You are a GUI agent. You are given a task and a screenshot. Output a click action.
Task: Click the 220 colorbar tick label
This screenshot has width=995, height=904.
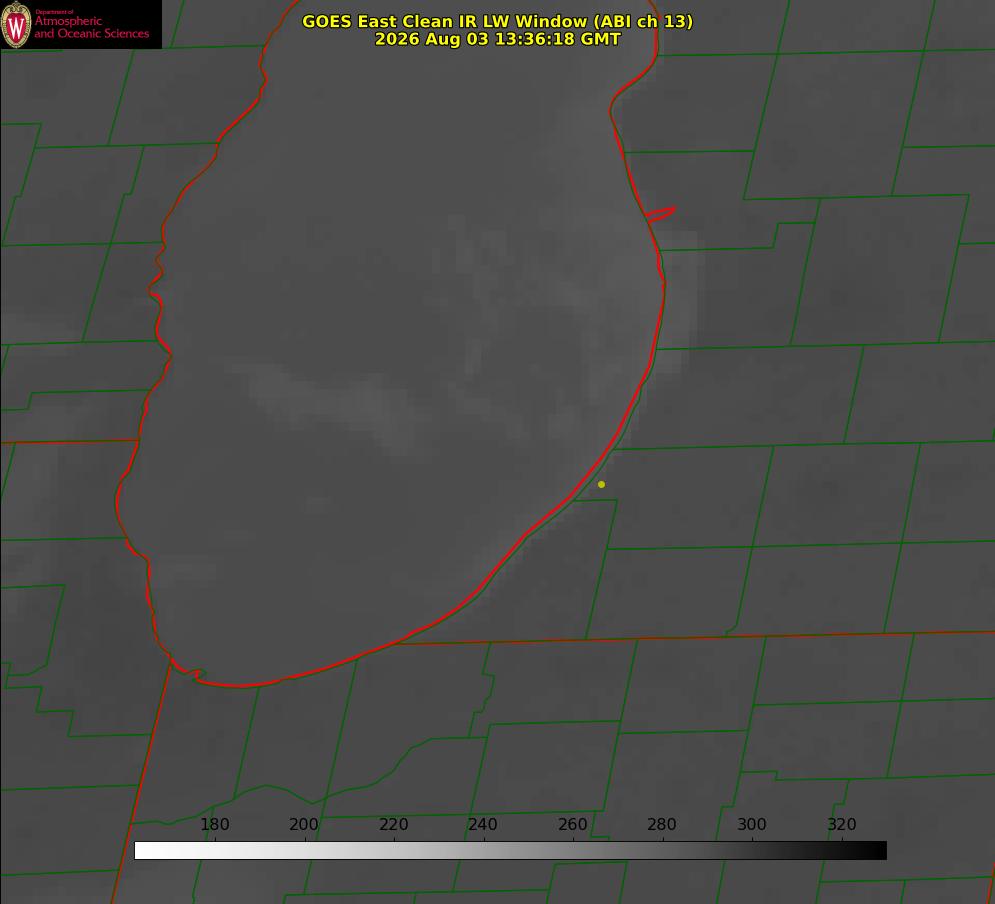click(x=393, y=824)
